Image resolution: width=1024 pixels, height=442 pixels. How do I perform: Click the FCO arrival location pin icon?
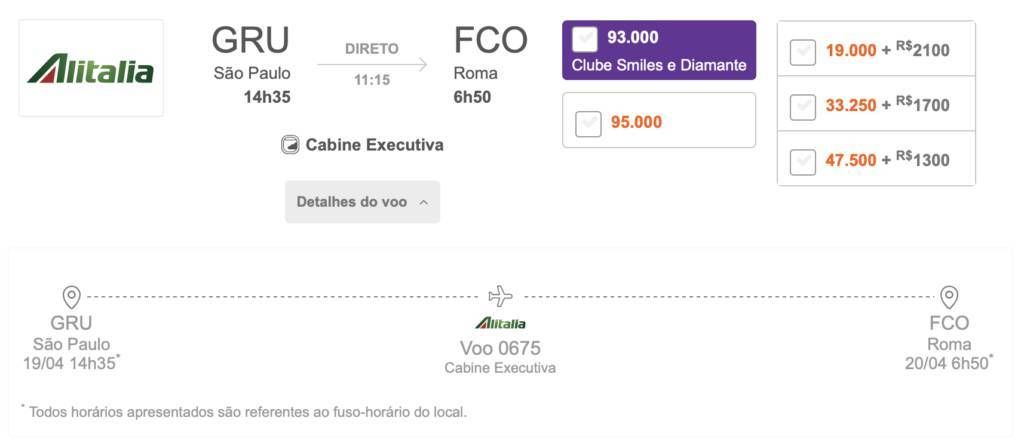[949, 297]
